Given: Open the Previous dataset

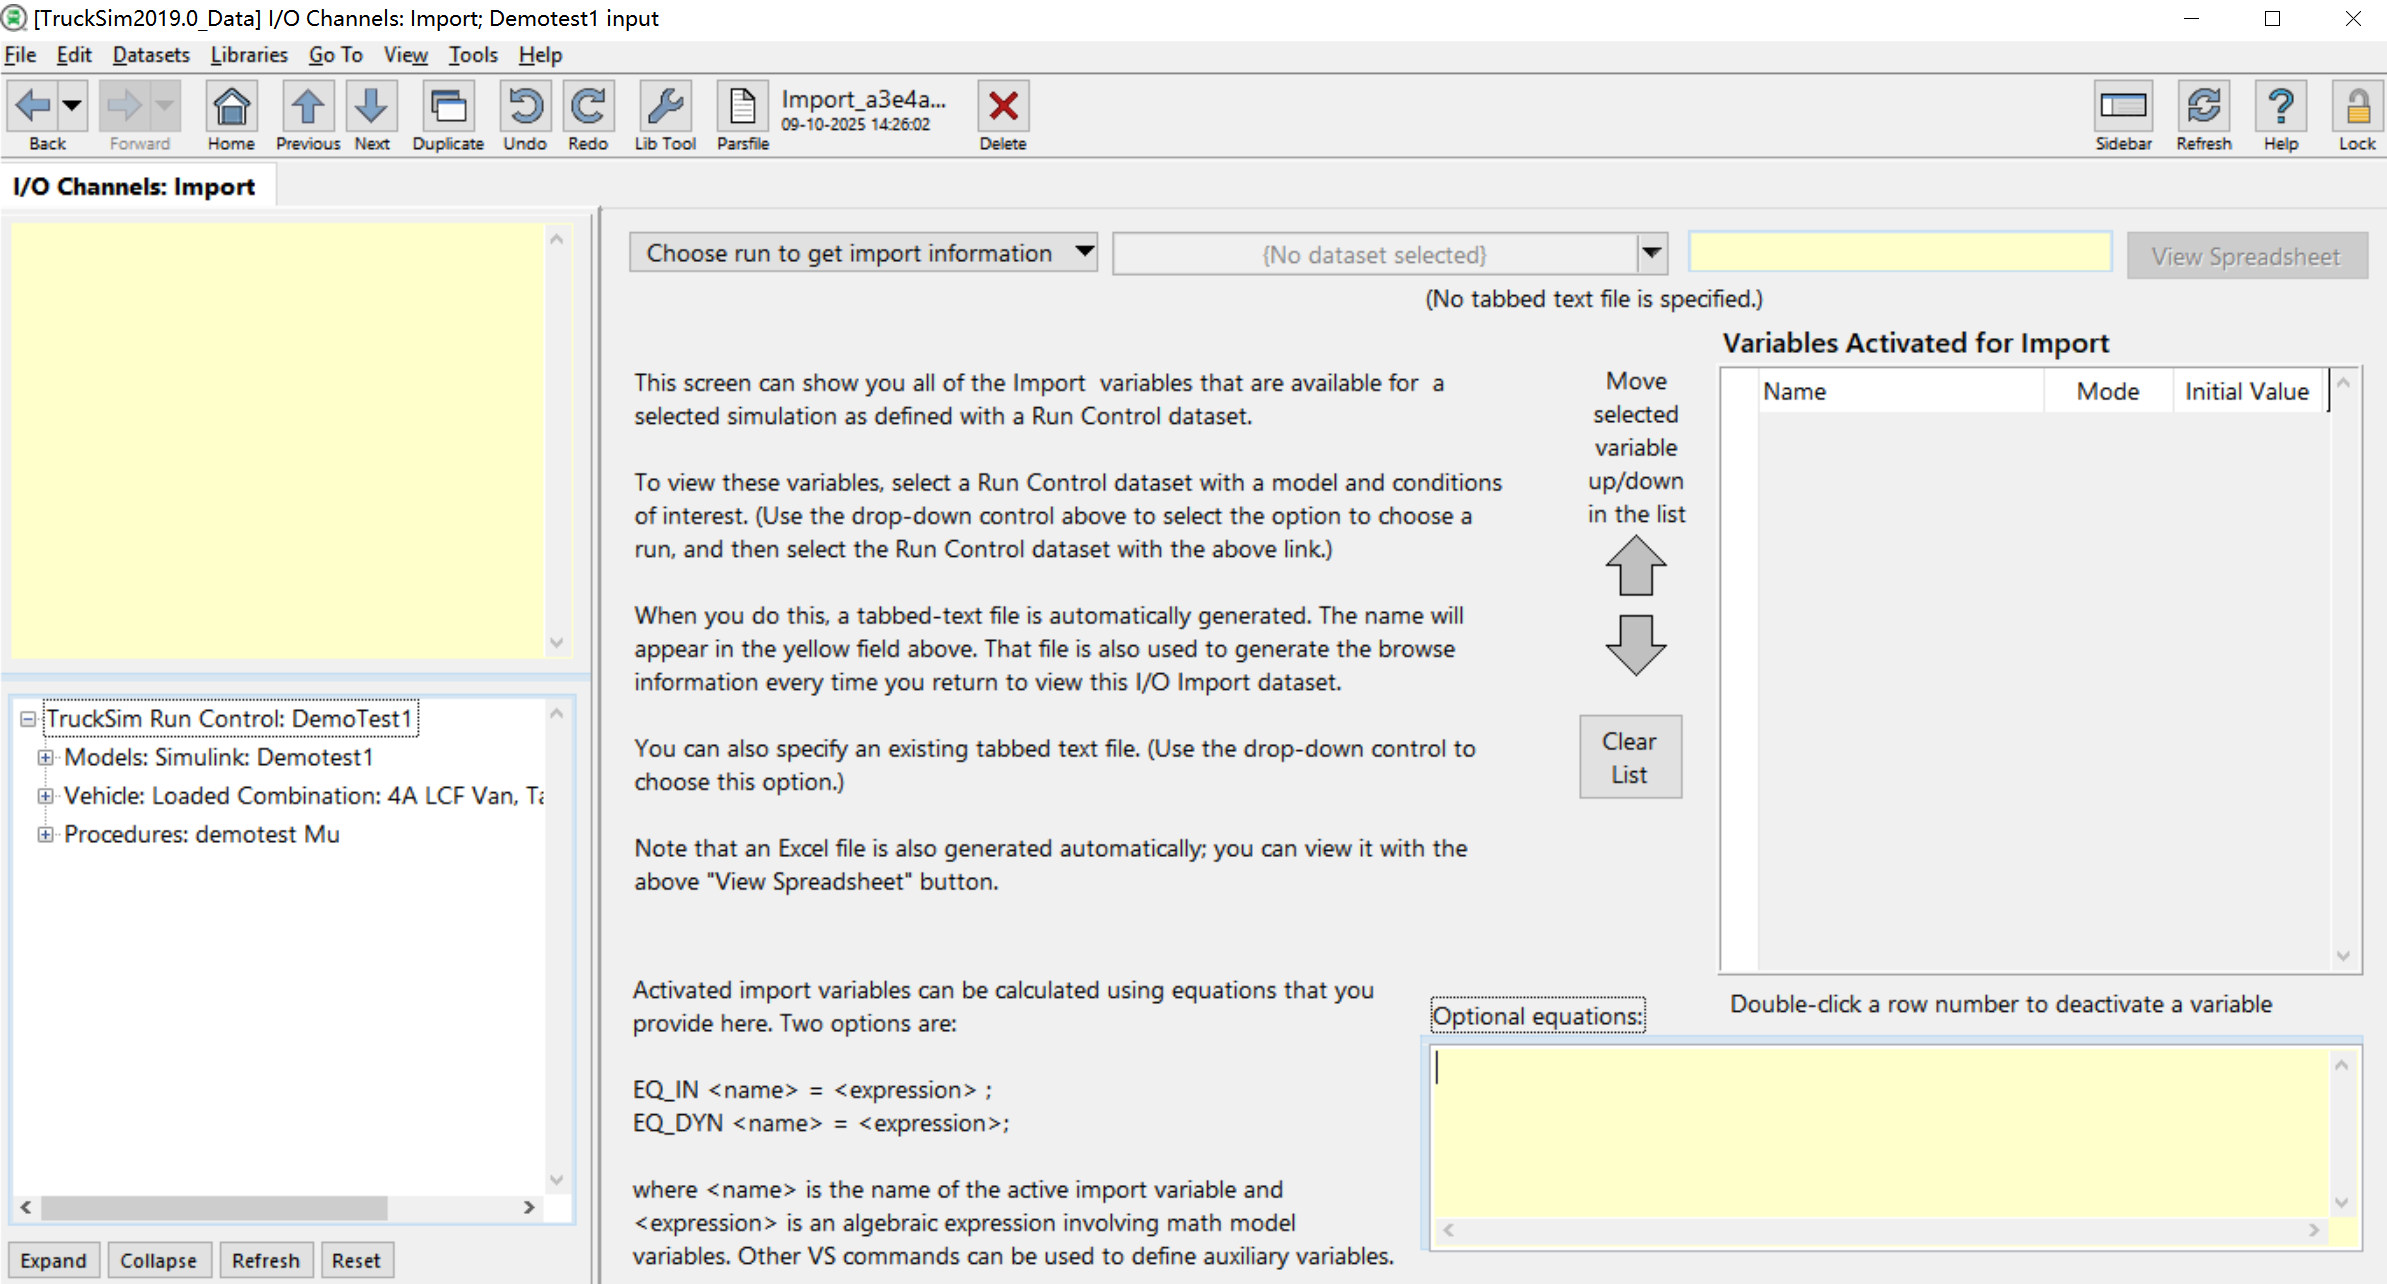Looking at the screenshot, I should [307, 106].
